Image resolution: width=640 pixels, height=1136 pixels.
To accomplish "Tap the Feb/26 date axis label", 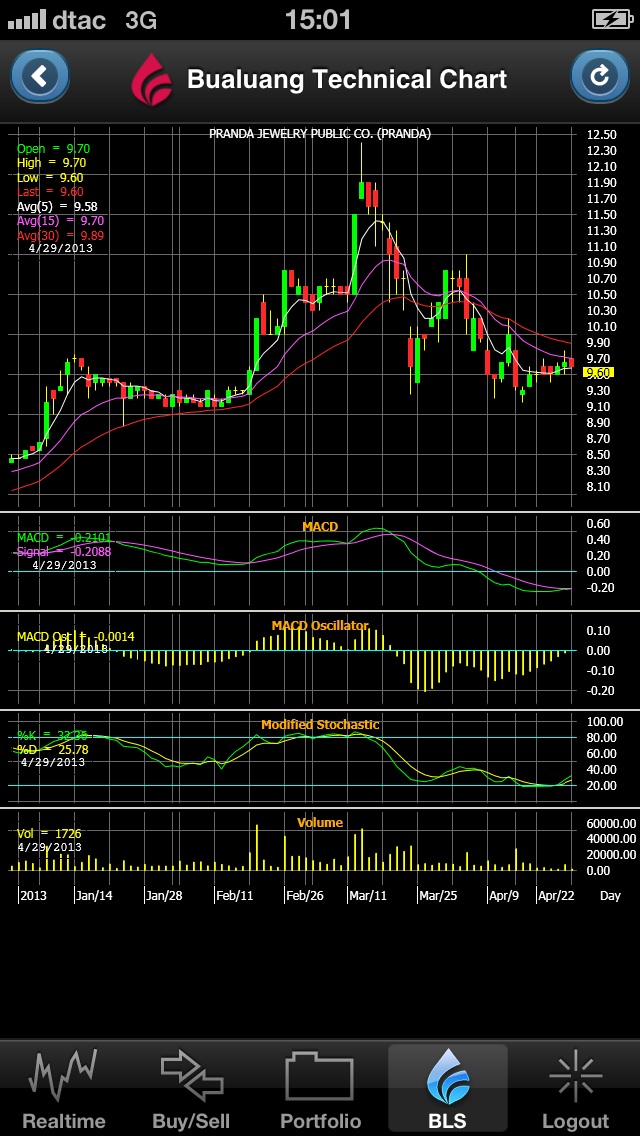I will click(x=304, y=895).
